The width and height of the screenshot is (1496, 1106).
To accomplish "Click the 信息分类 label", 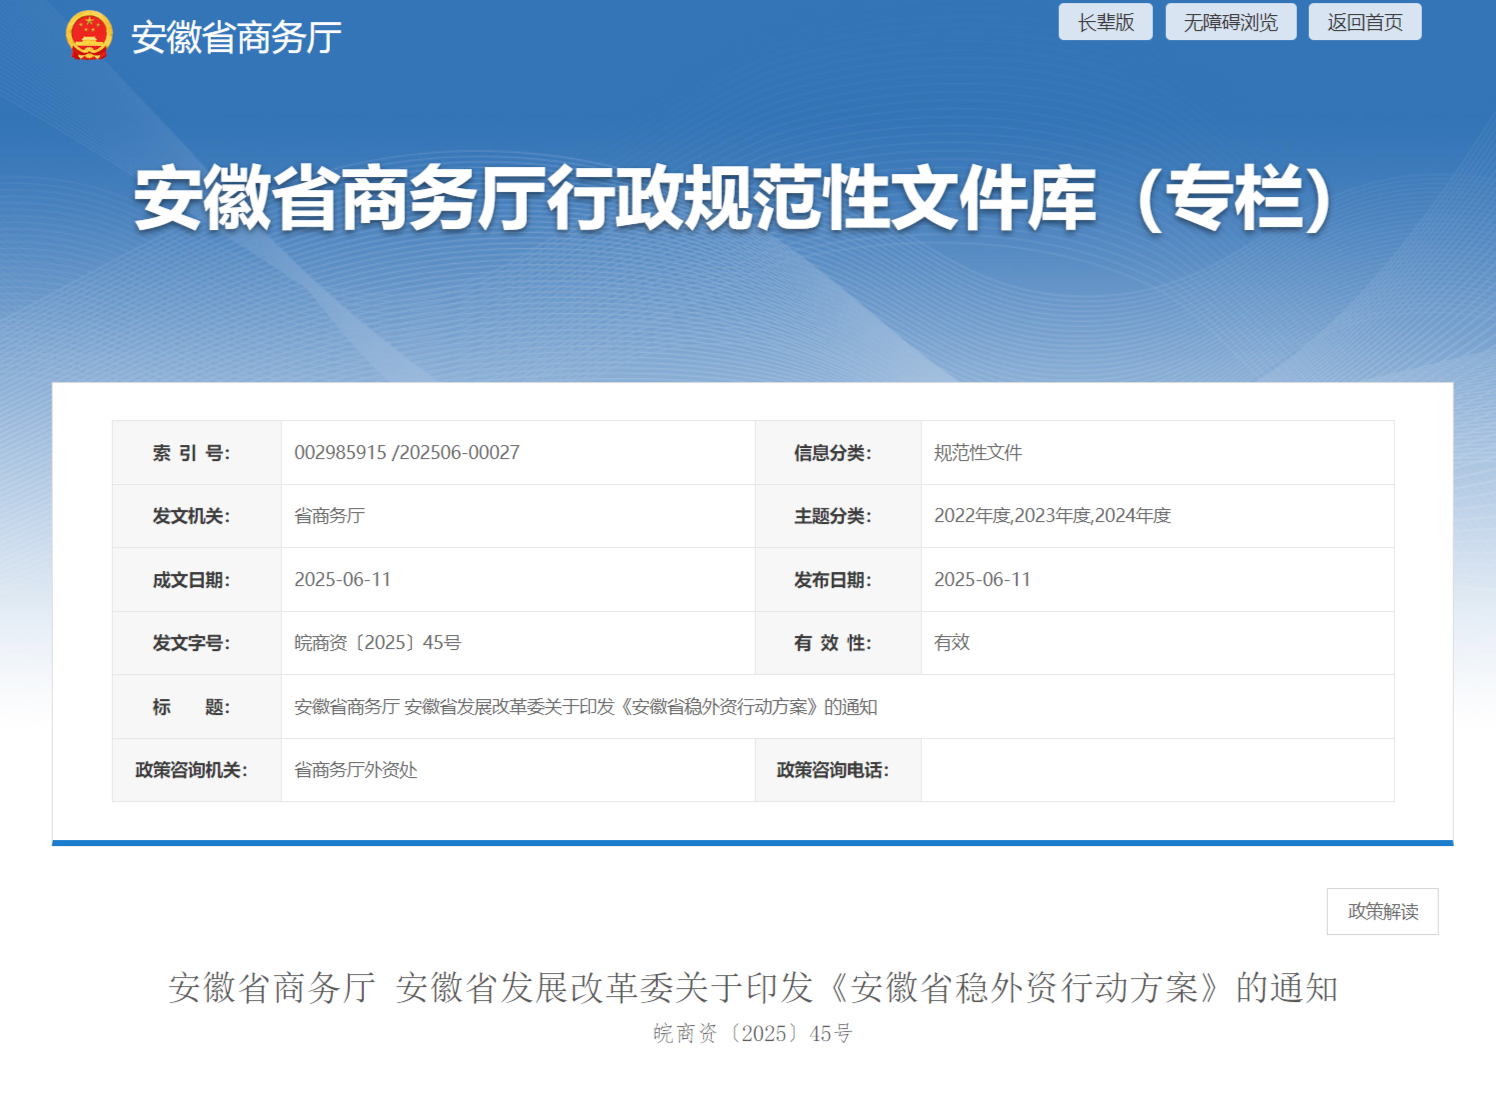I will tap(832, 453).
